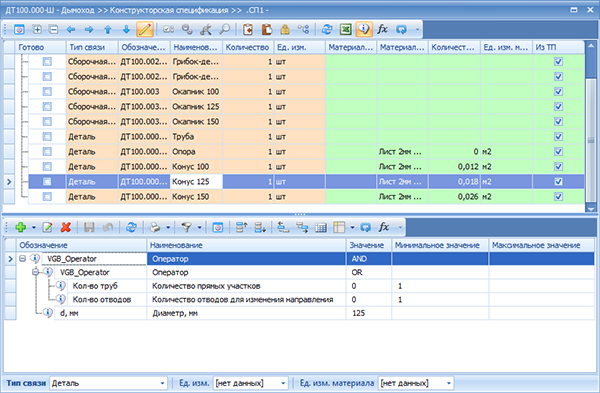Click the gears icon in top toolbar
Screen dimensions: 600x393
(187, 29)
